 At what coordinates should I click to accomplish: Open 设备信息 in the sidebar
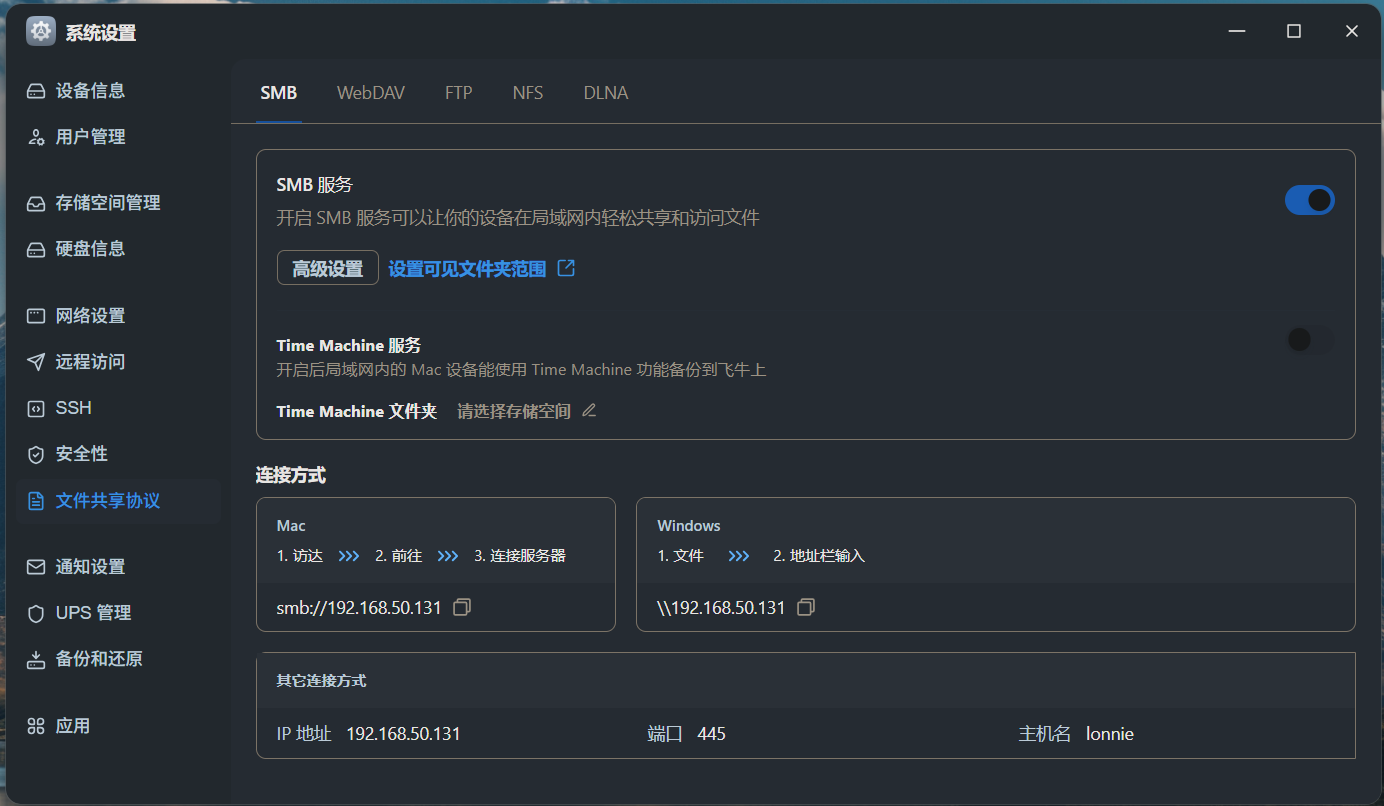click(90, 91)
